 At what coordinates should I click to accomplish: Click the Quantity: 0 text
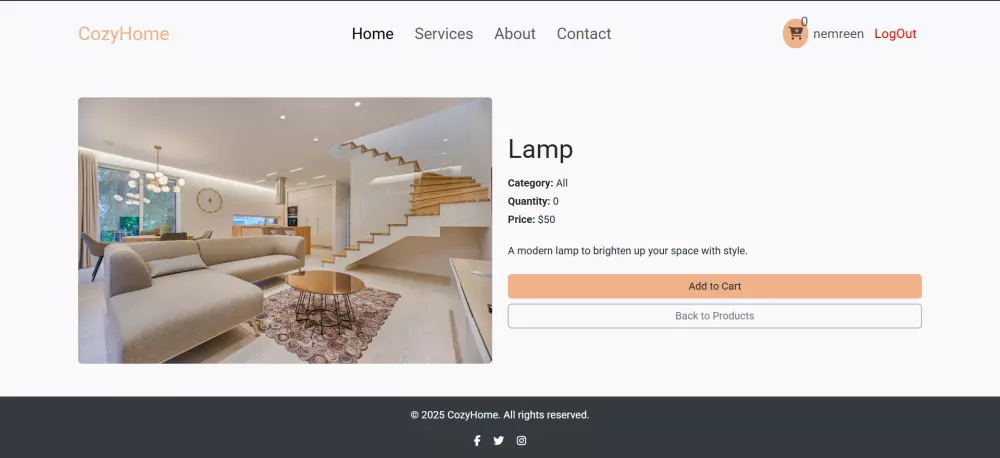(533, 202)
